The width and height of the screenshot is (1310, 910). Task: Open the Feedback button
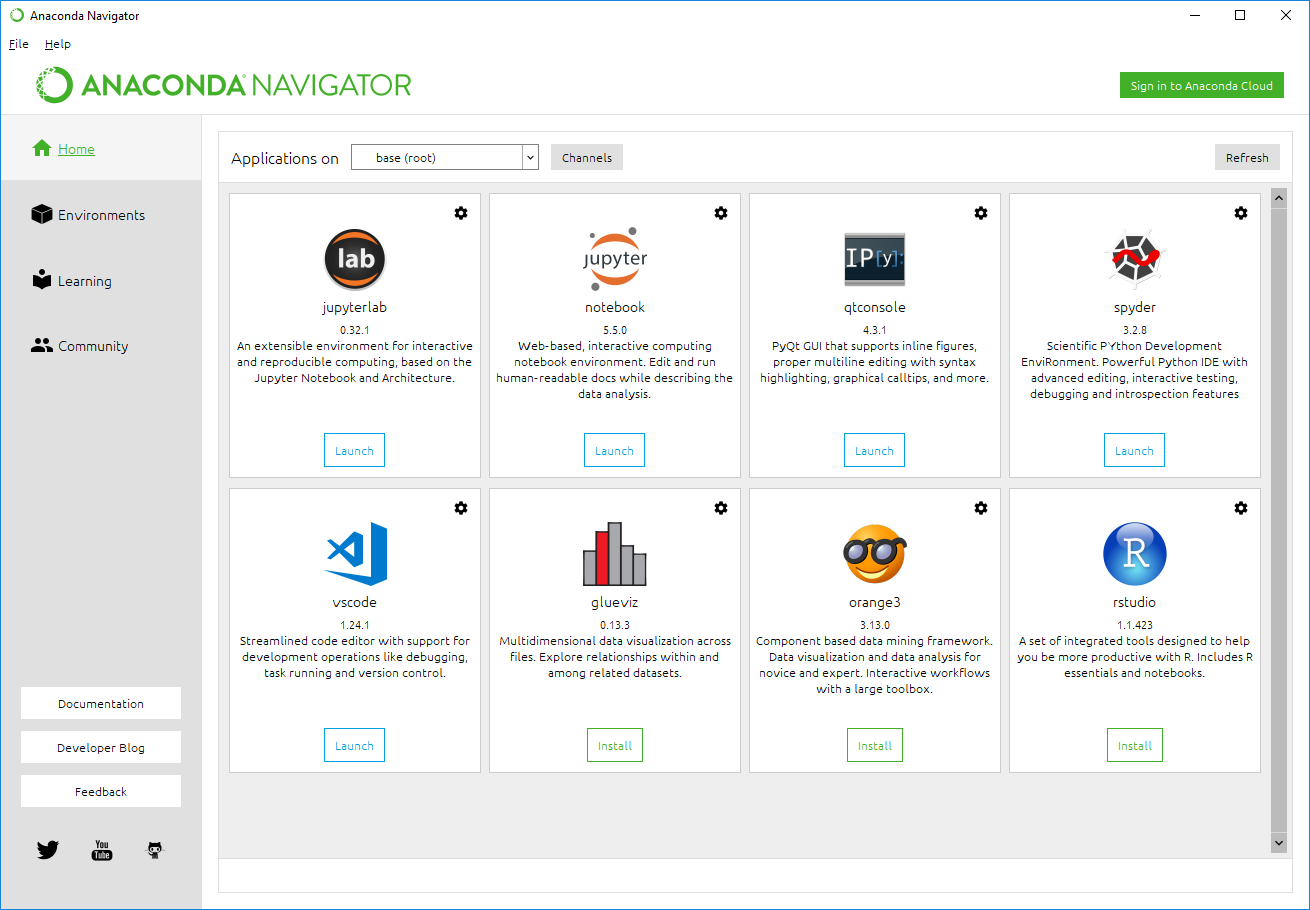pos(101,791)
